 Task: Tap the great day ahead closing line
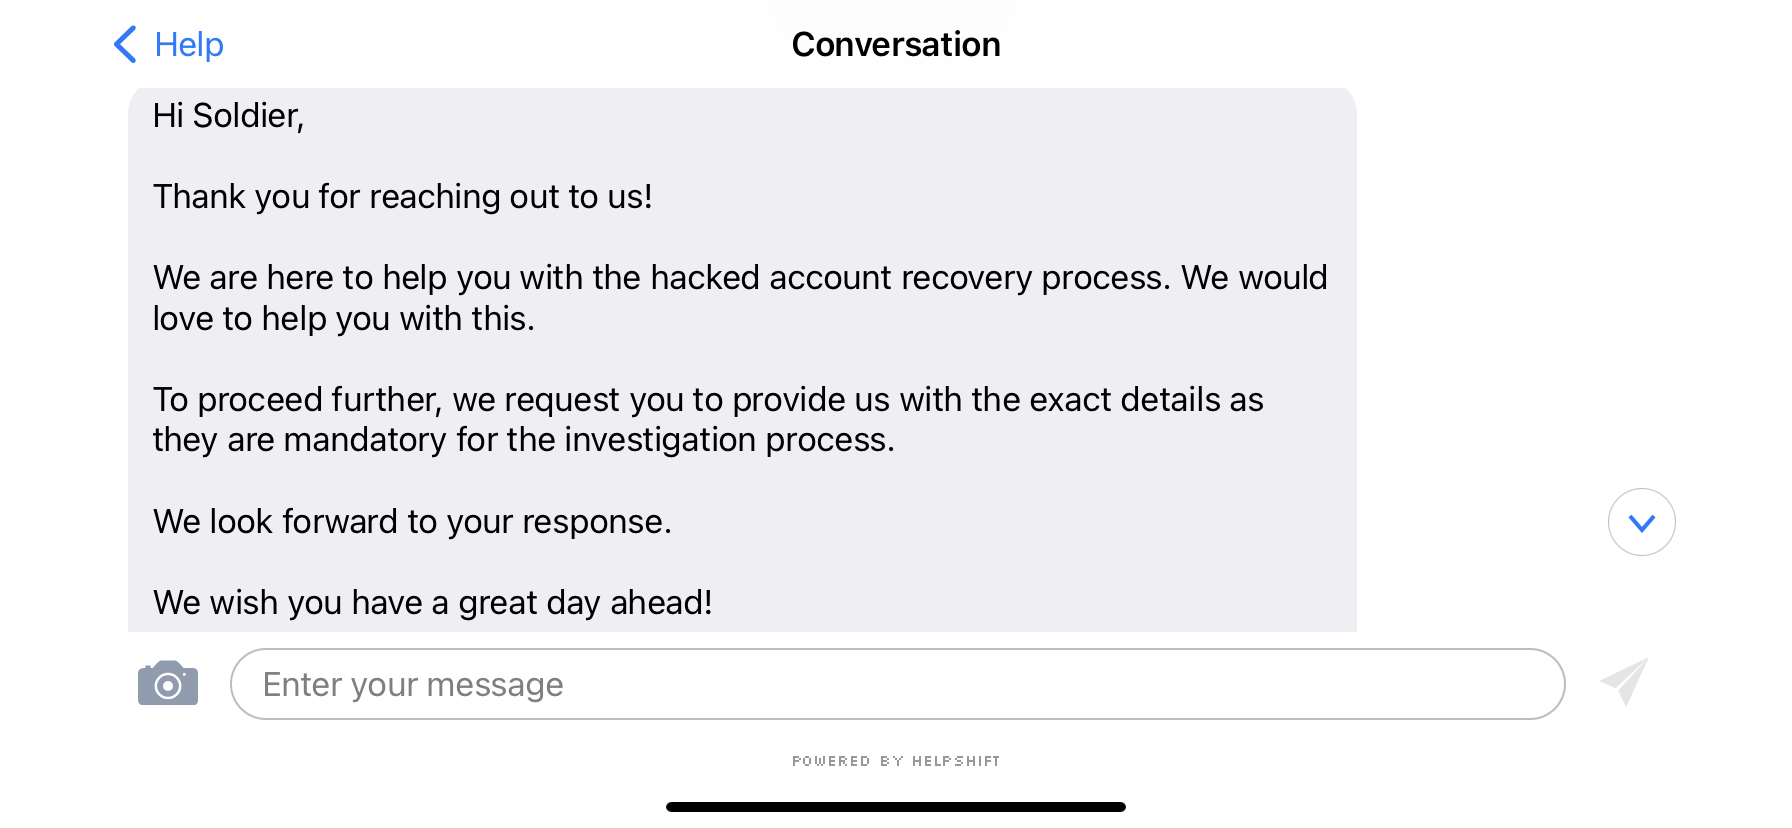tap(432, 603)
